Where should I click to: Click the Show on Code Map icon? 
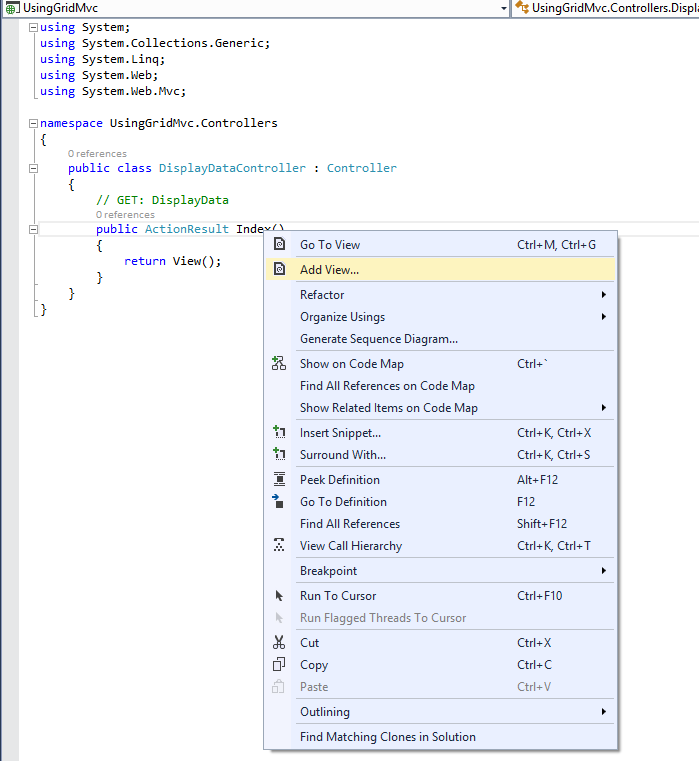click(x=279, y=363)
